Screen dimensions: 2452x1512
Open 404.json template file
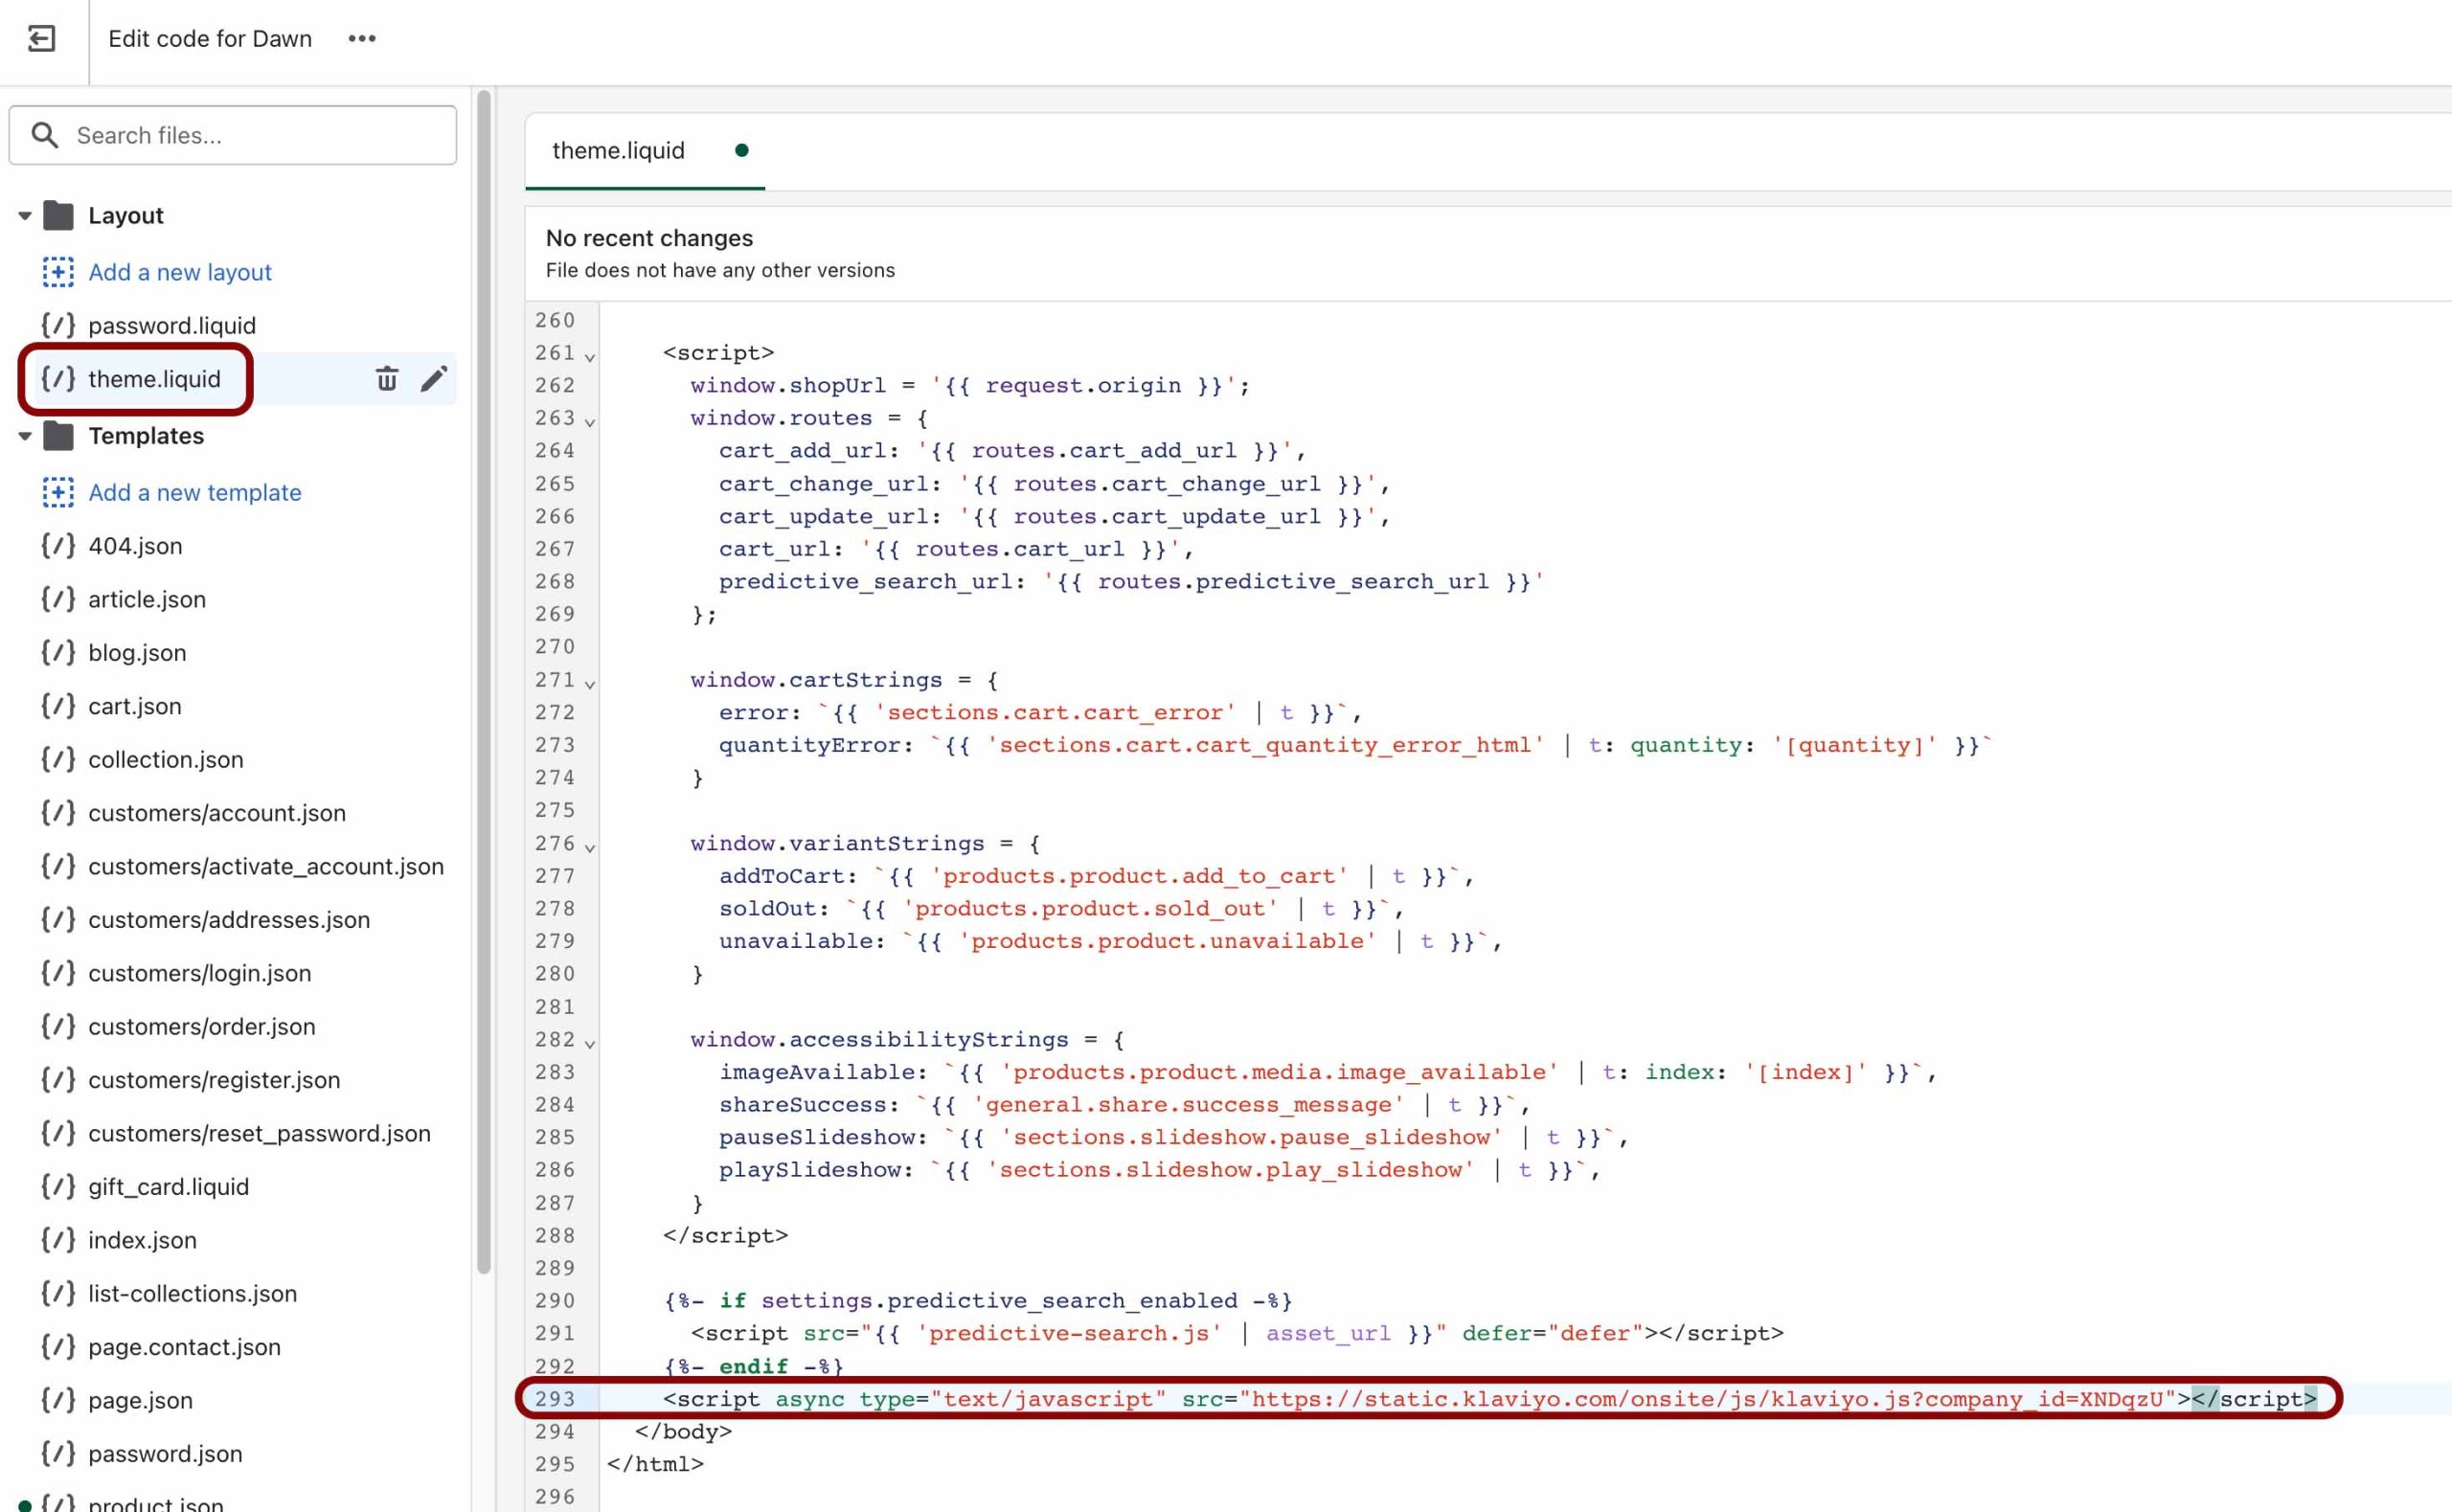[135, 546]
